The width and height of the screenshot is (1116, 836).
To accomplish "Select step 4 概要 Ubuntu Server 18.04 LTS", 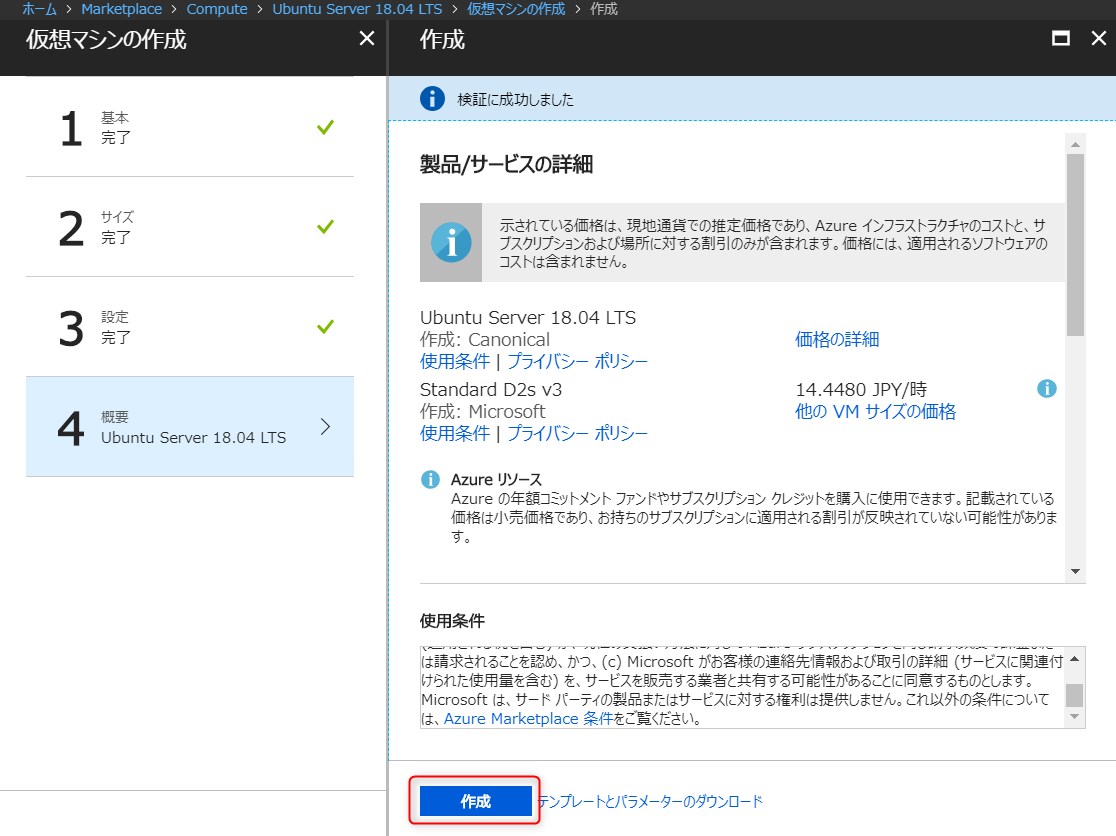I will pyautogui.click(x=190, y=427).
